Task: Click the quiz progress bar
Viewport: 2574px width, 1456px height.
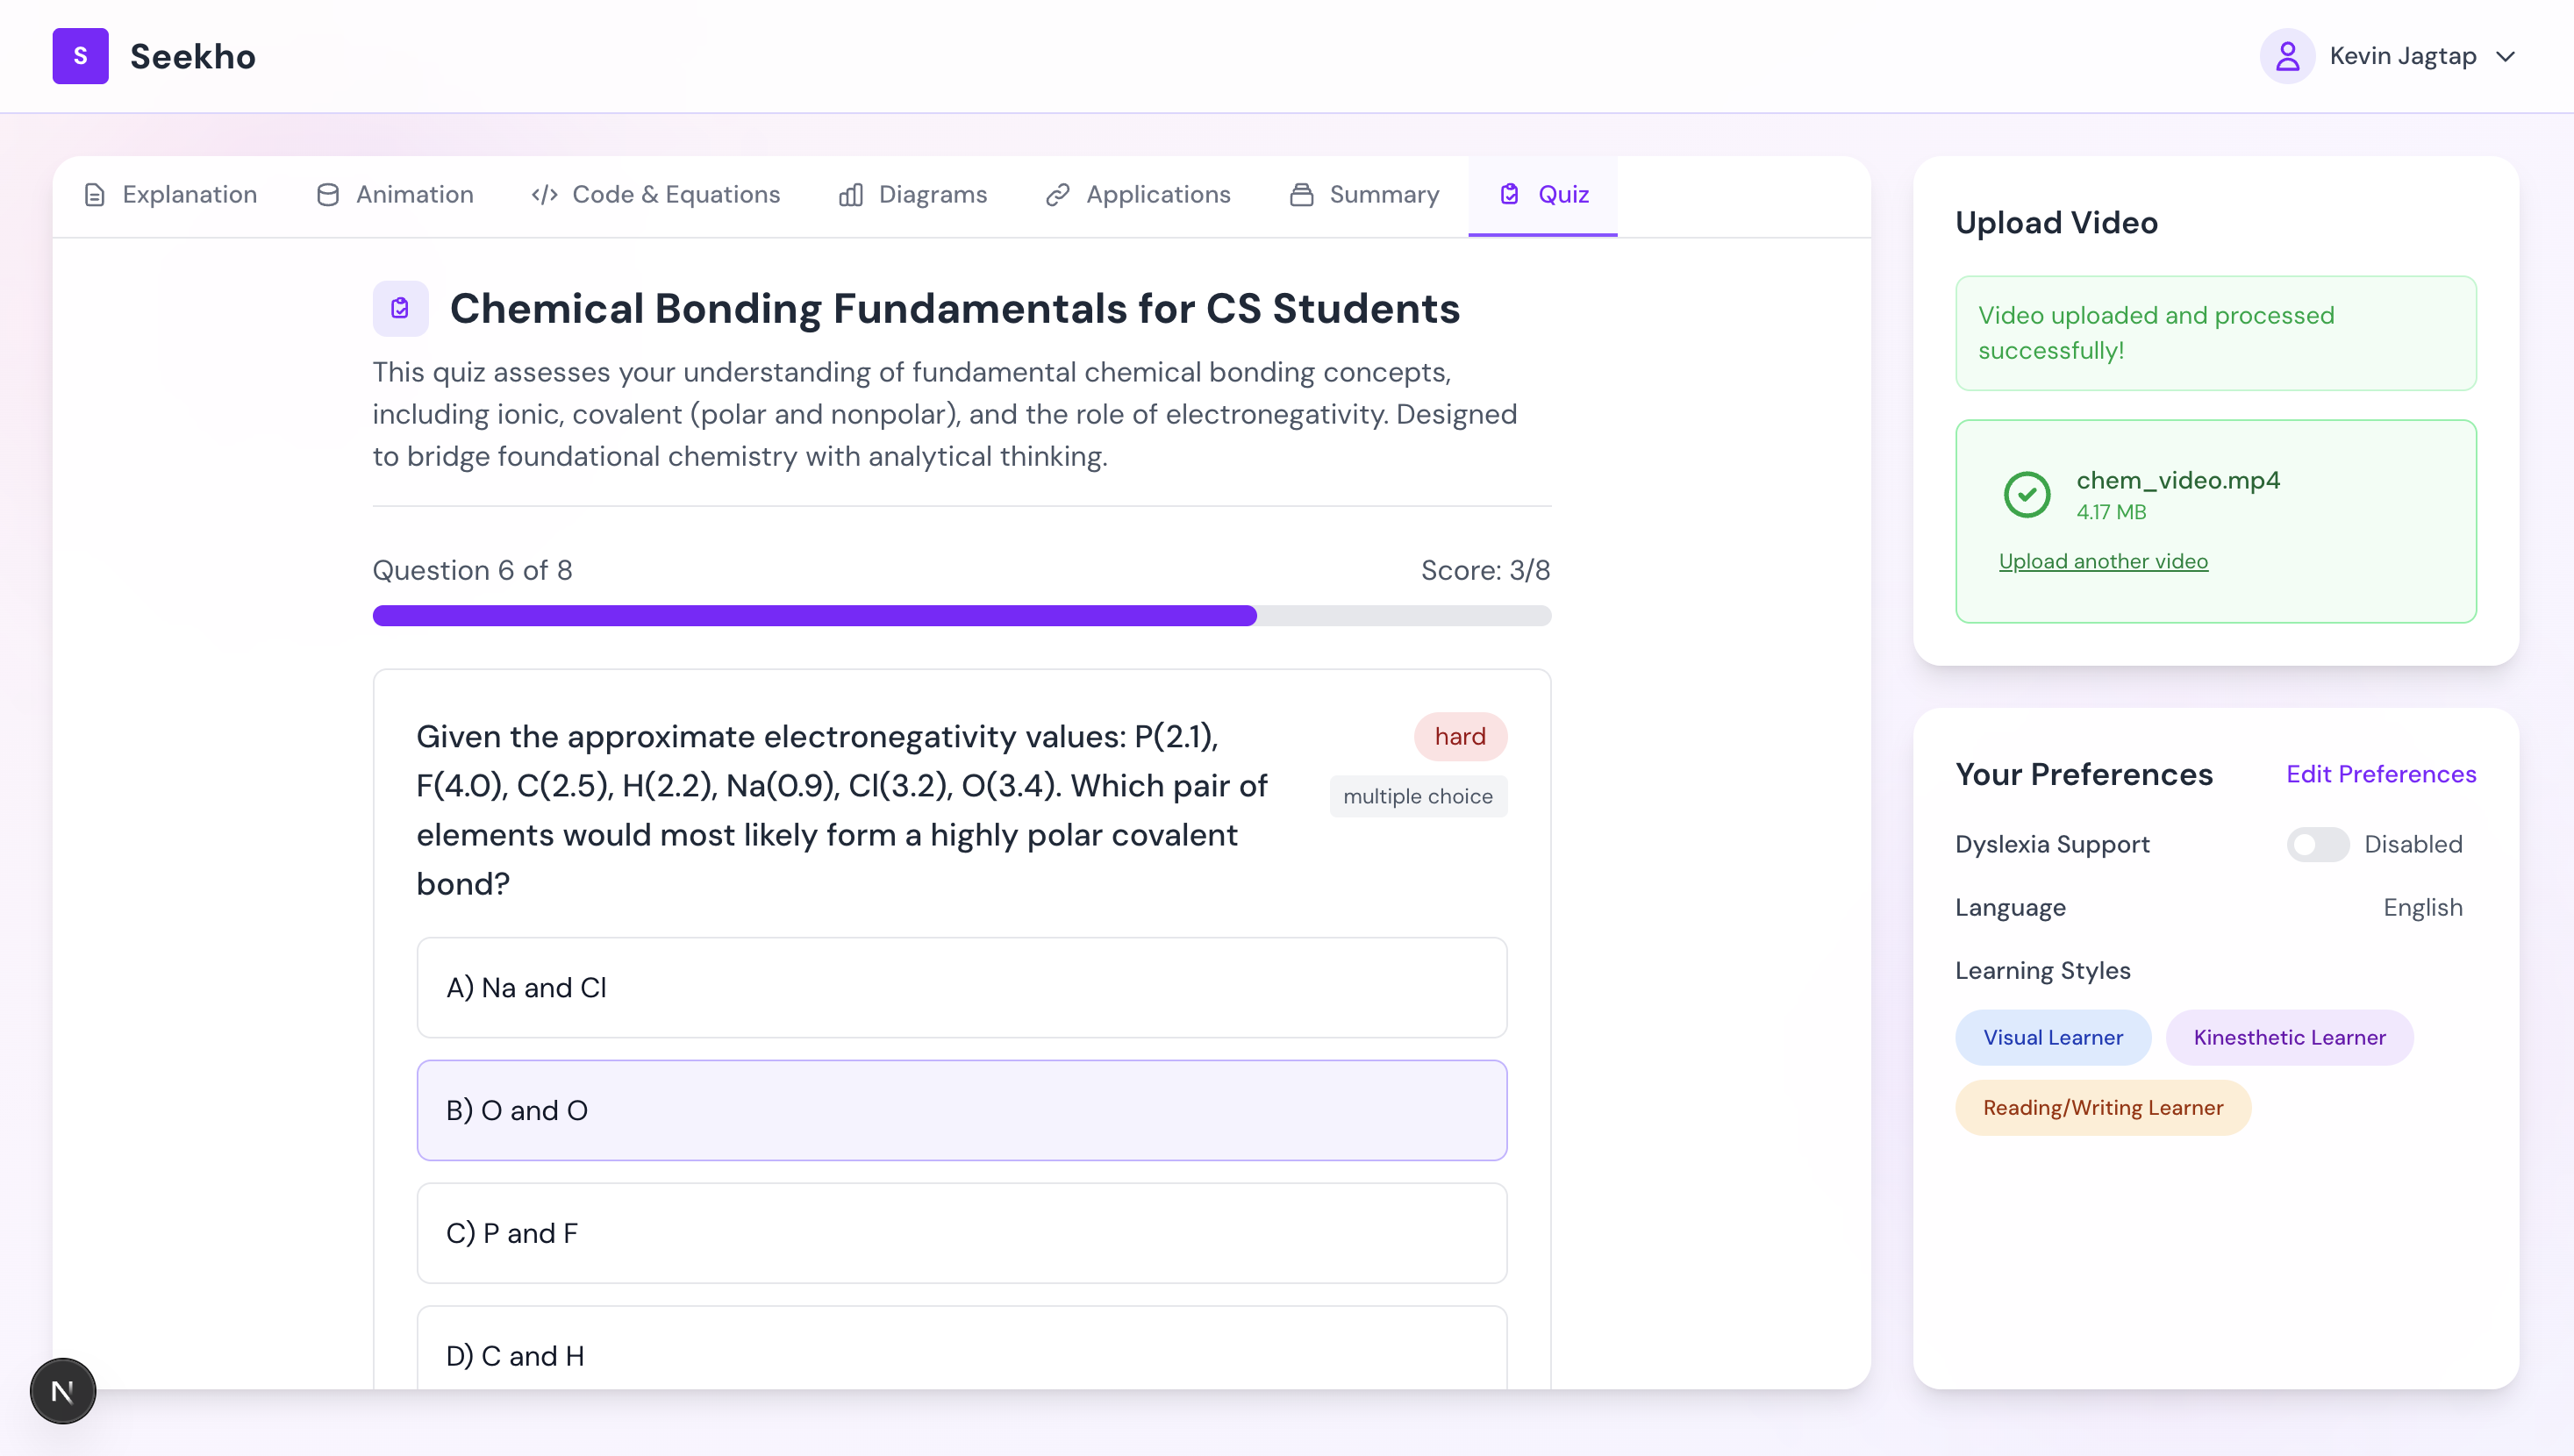Action: coord(961,615)
